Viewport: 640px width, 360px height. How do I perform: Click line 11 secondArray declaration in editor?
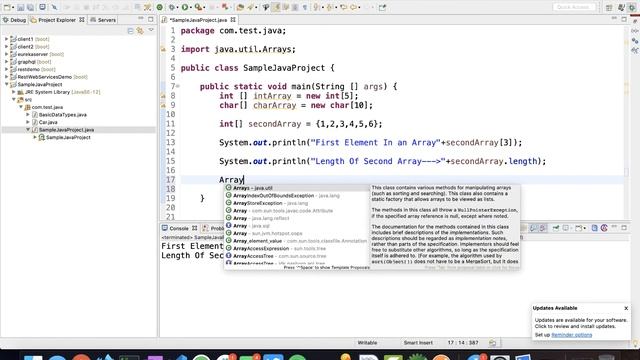[300, 124]
